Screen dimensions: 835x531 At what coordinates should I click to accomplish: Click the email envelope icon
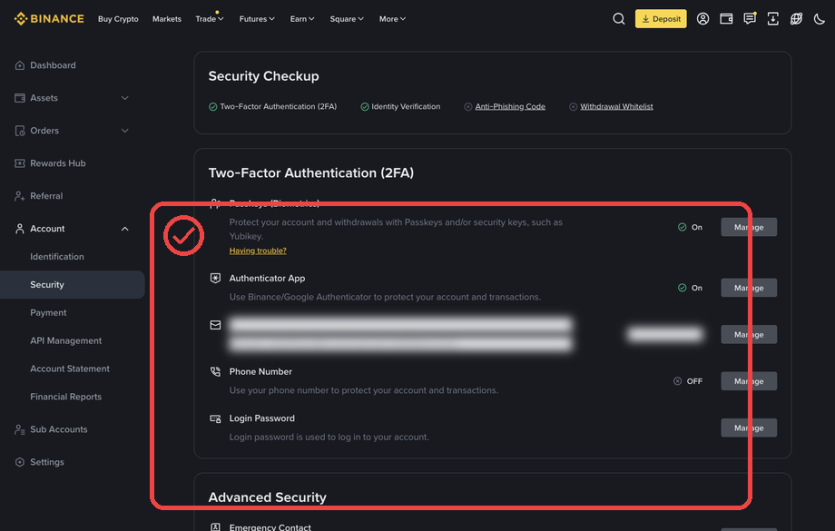pyautogui.click(x=215, y=325)
